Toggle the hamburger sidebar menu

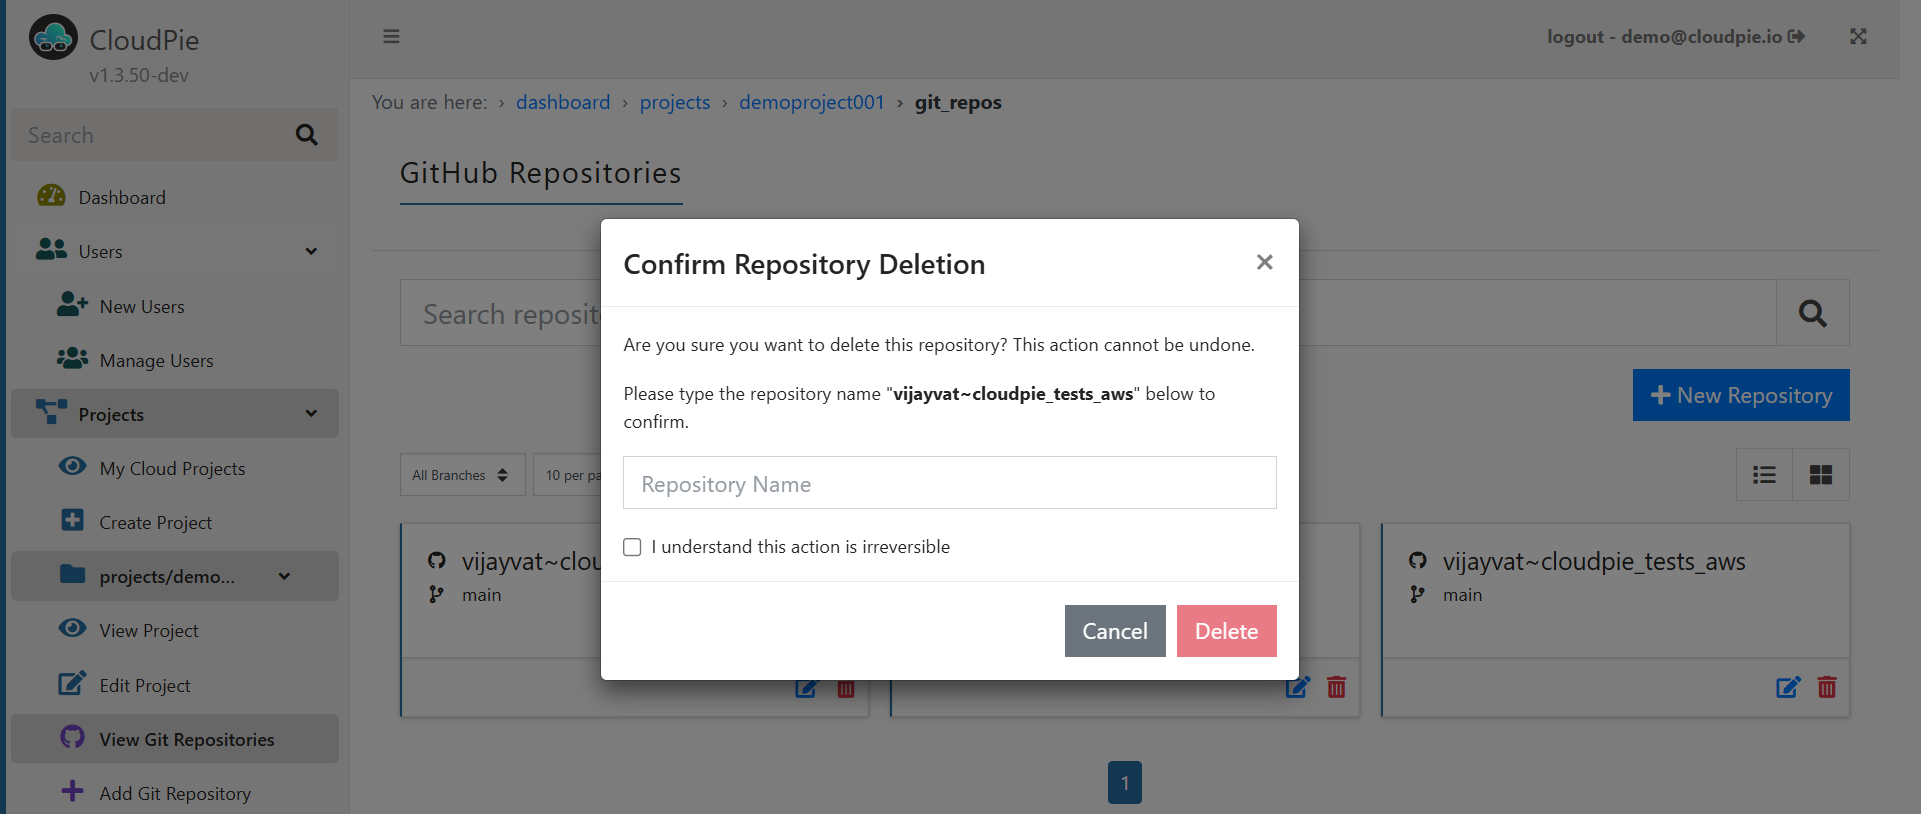coord(391,36)
